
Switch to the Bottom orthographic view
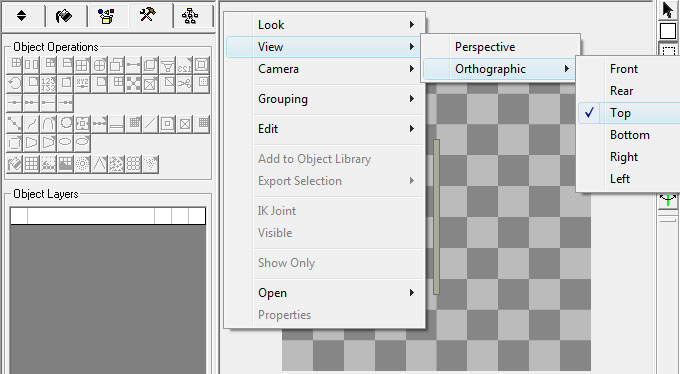click(x=629, y=135)
